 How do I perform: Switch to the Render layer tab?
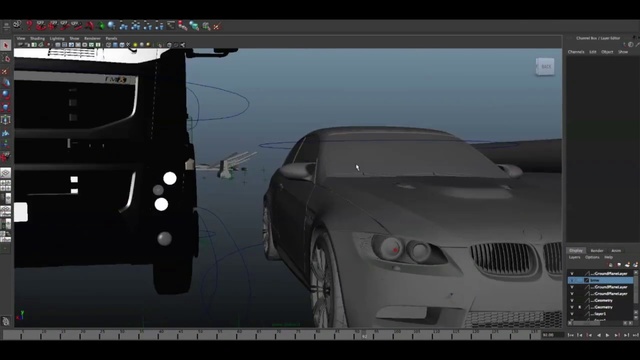click(597, 250)
